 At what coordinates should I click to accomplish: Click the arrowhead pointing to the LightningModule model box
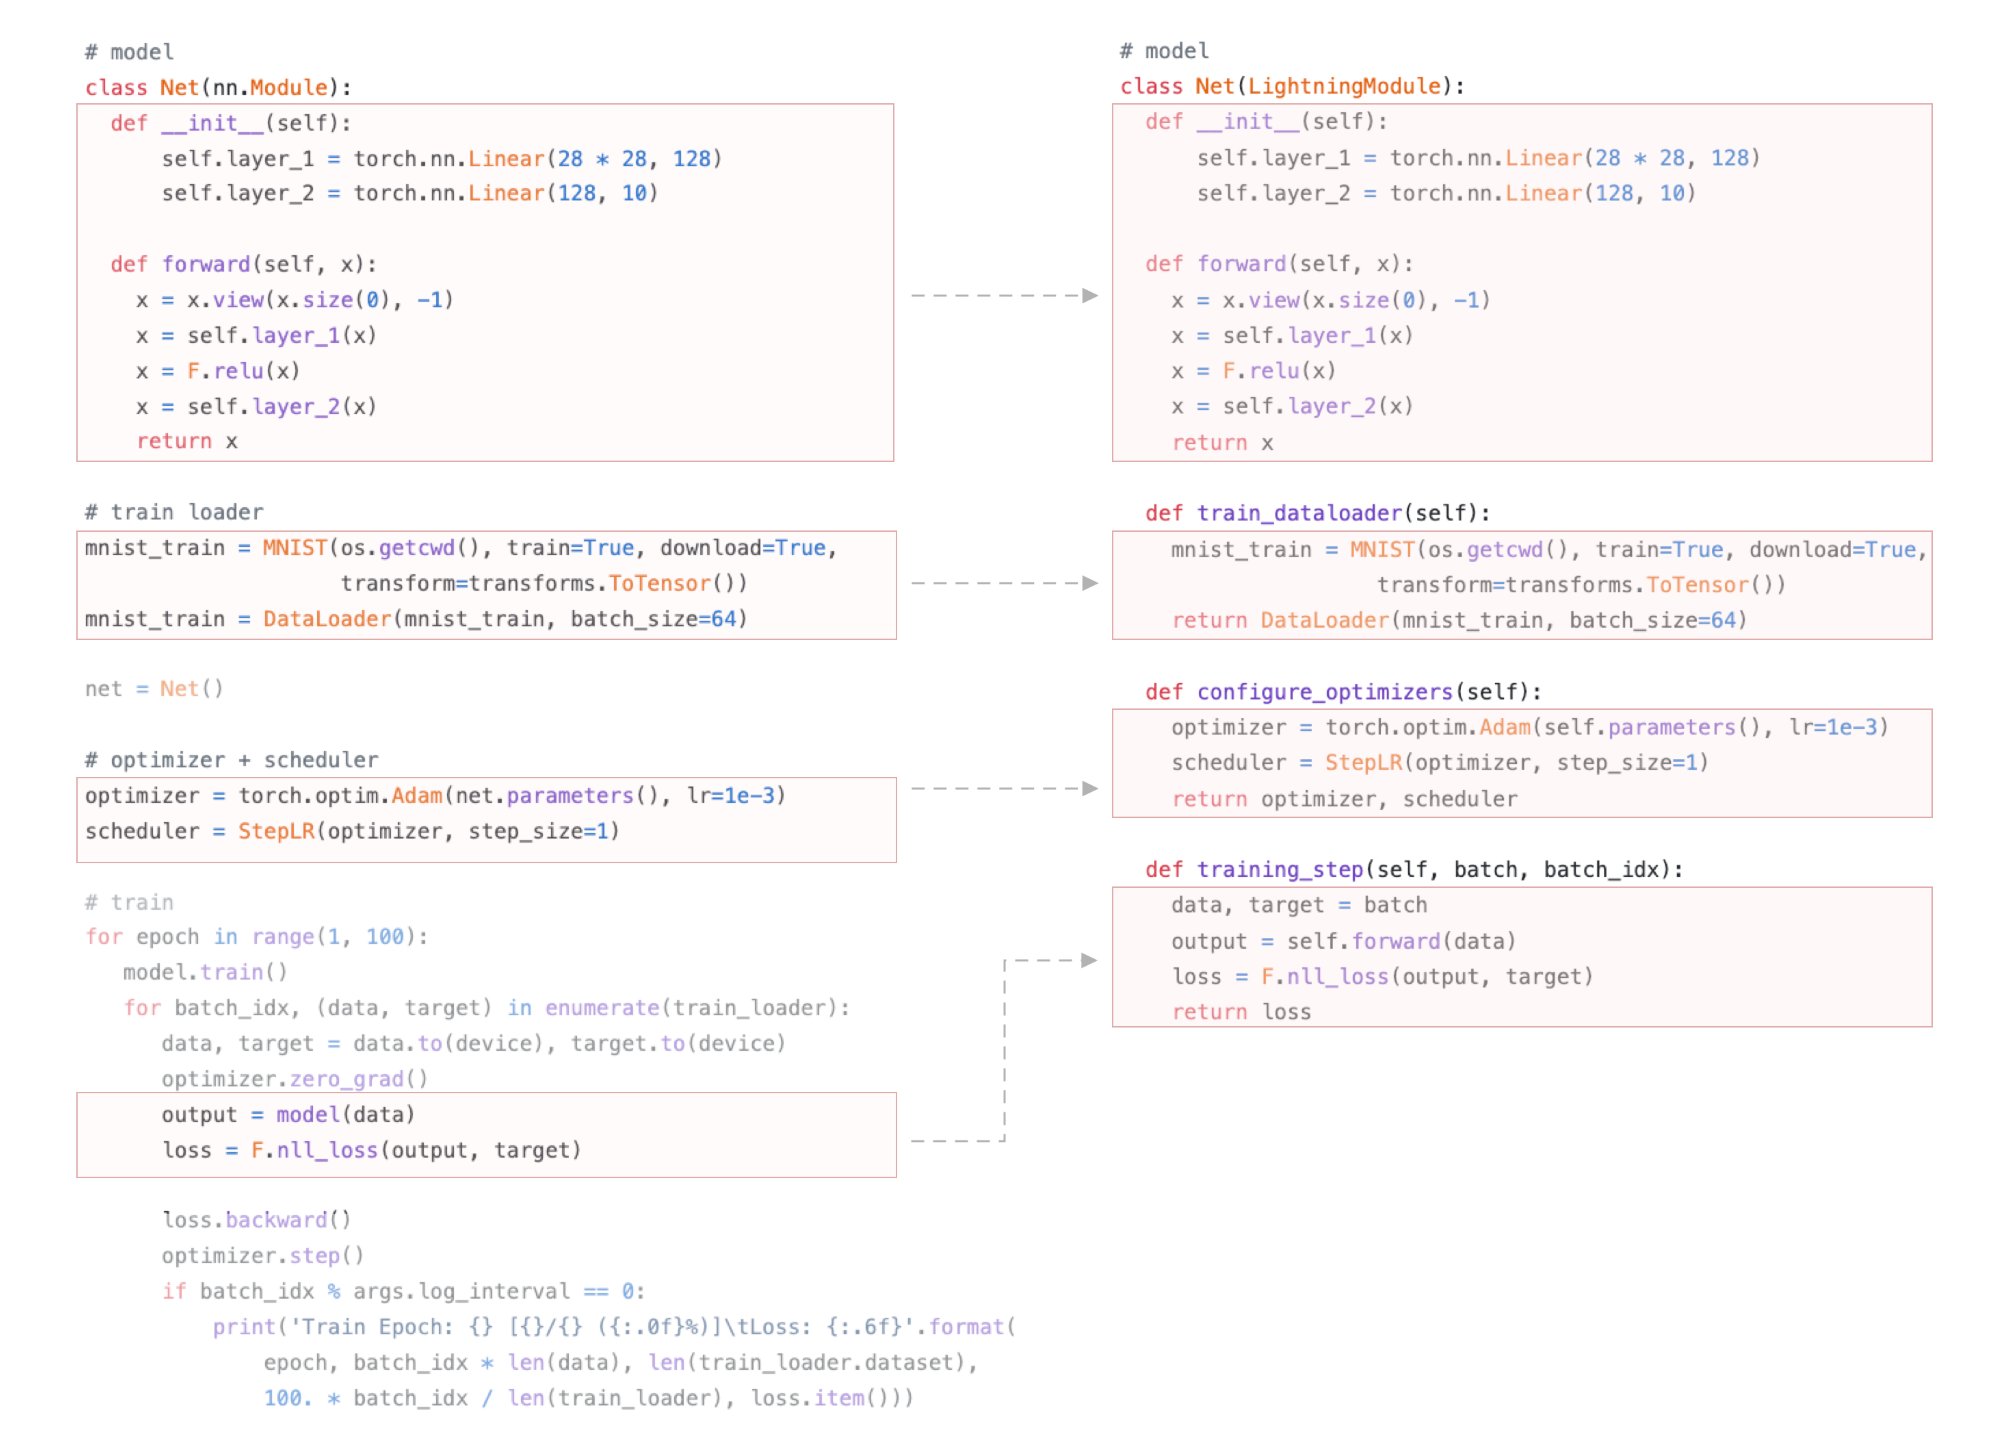click(1089, 295)
